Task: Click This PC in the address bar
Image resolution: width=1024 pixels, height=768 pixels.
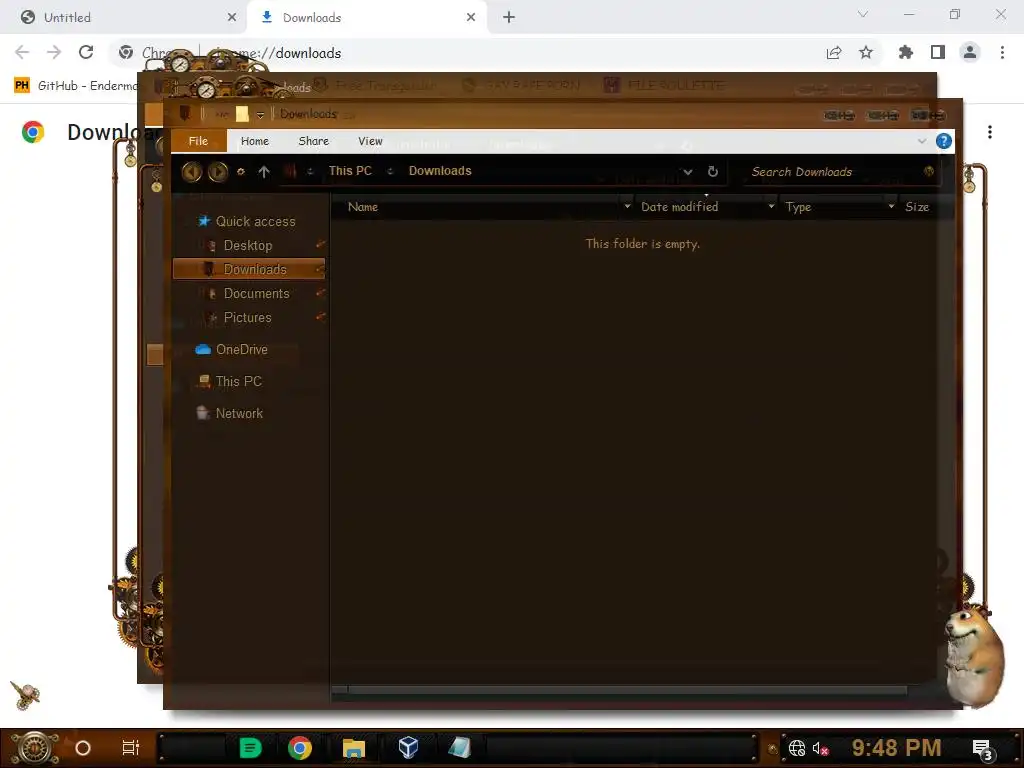Action: (x=350, y=171)
